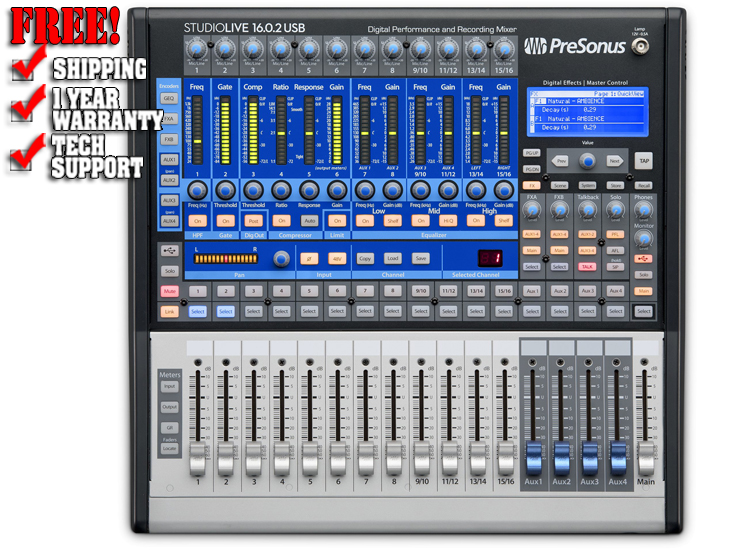Toggle the Limit On button

[x=337, y=220]
